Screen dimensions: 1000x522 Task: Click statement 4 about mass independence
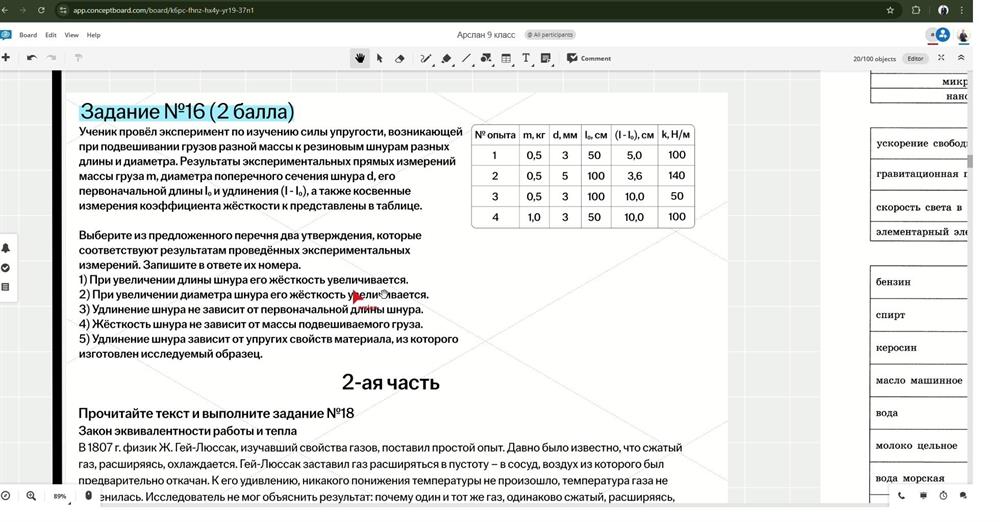coord(251,324)
